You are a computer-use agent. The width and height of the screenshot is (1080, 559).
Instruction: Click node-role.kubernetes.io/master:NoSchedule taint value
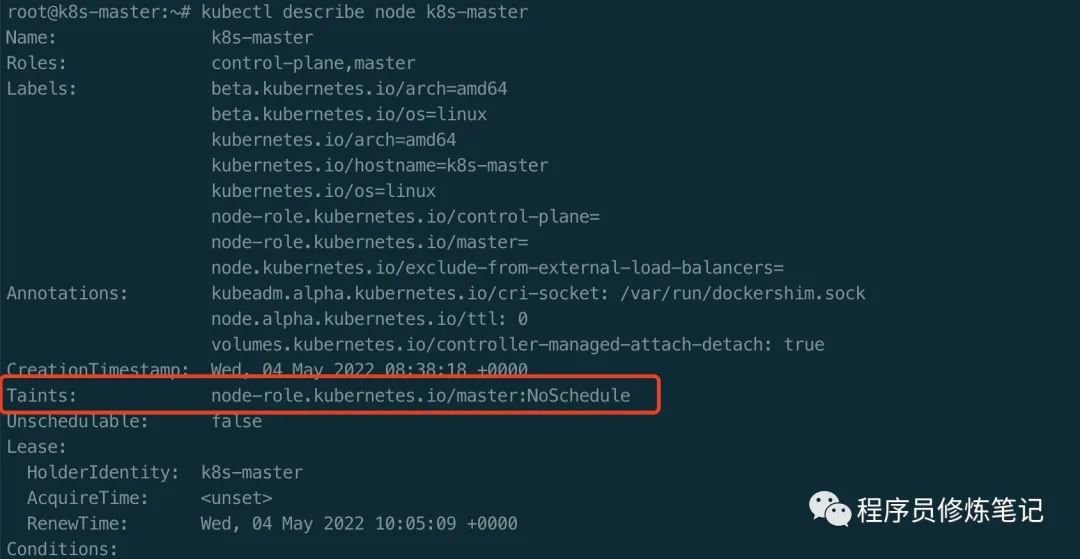(420, 395)
